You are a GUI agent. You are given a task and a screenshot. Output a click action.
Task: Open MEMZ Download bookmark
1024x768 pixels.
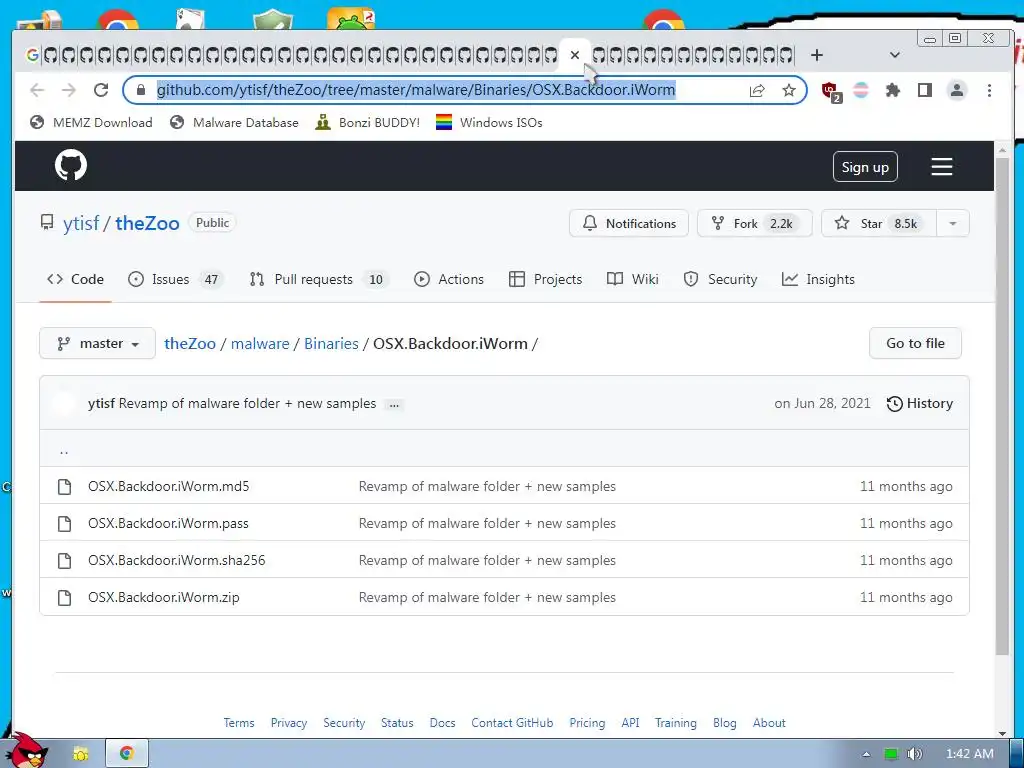pos(91,123)
